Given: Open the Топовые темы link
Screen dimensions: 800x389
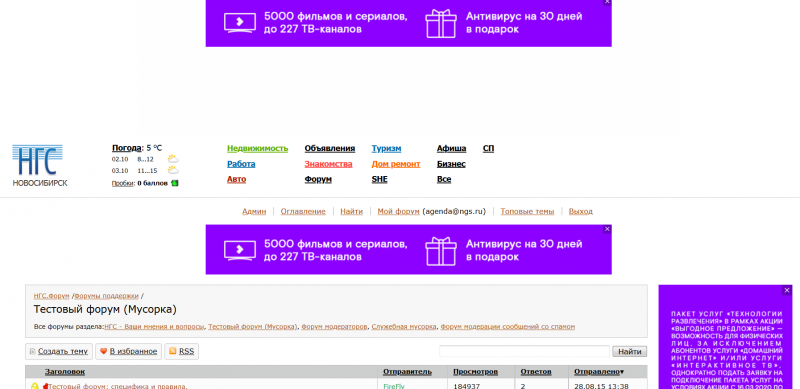Looking at the screenshot, I should pyautogui.click(x=527, y=211).
